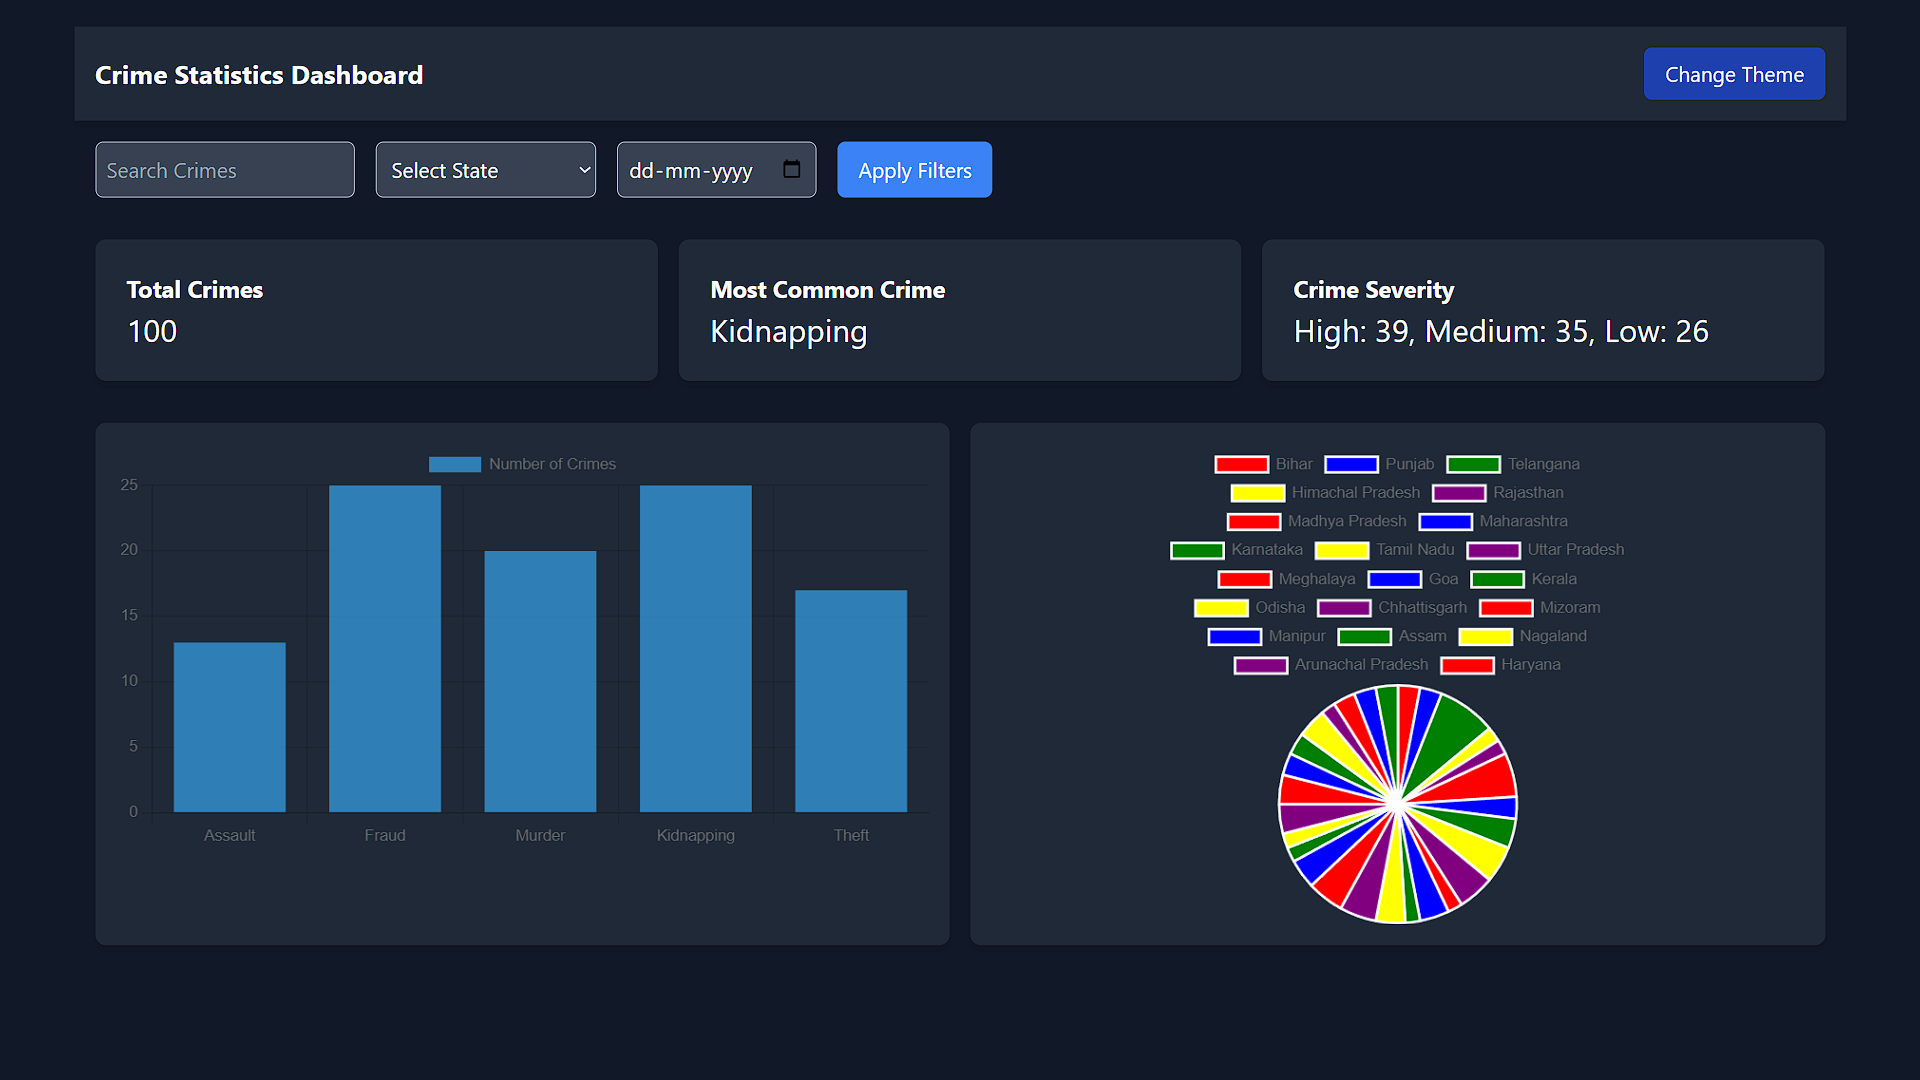Click the Search Crimes input field

224,170
